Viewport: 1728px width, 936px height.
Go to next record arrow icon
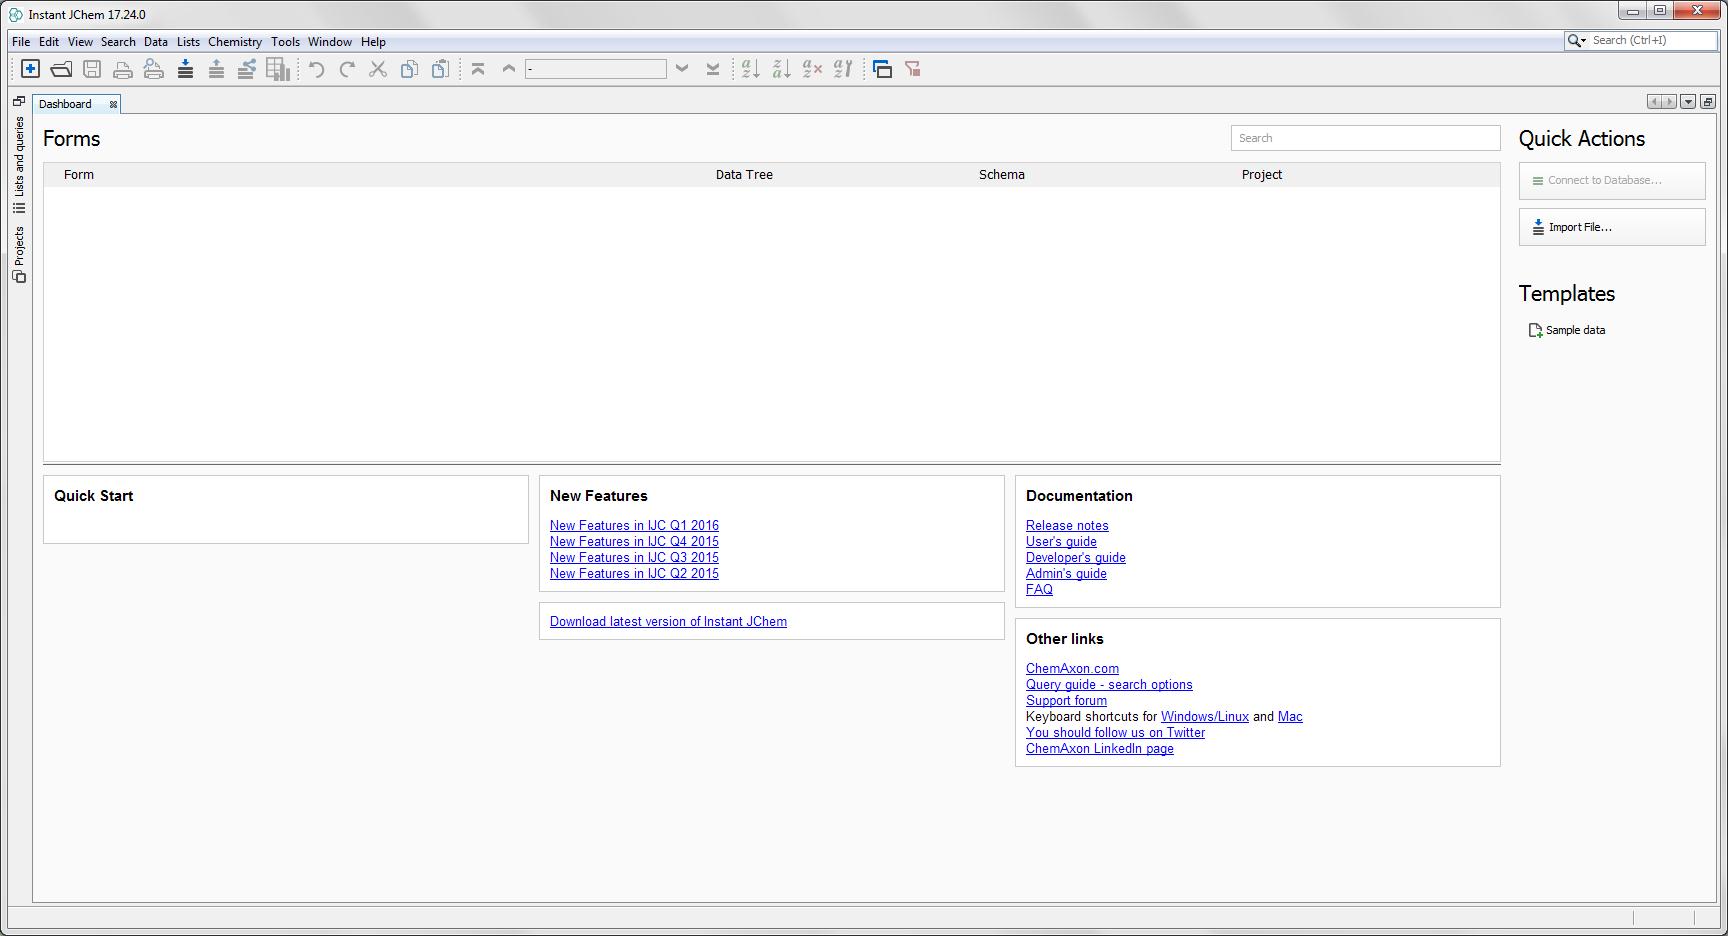click(682, 69)
